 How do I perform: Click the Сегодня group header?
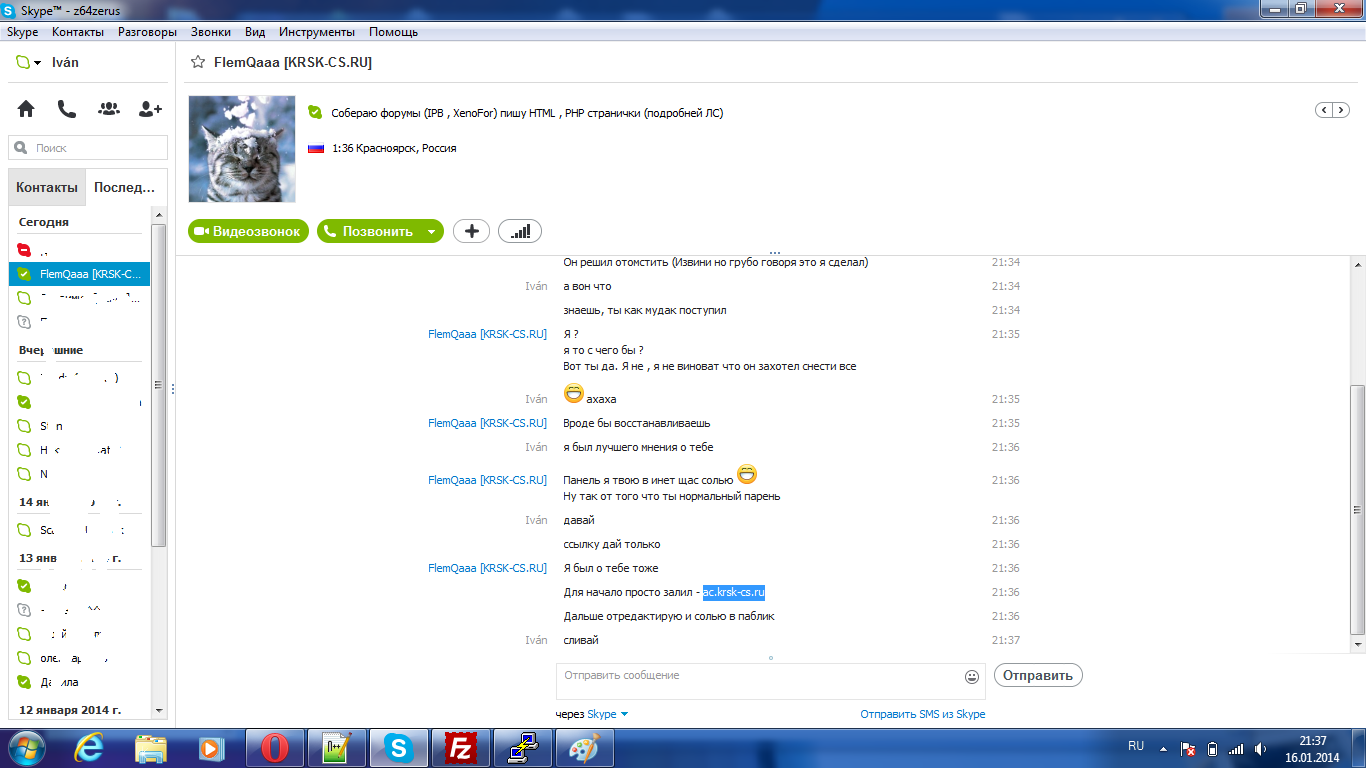44,222
